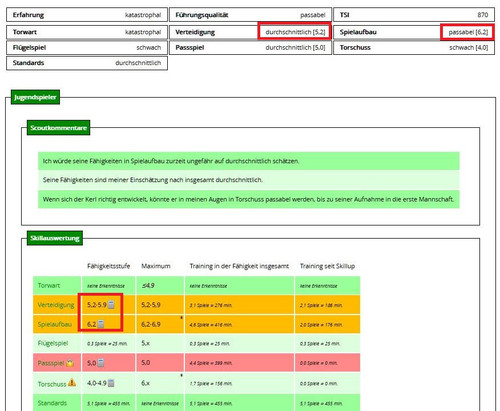500x411 pixels.
Task: Click the 'Training seit Skillup' column header
Action: click(327, 266)
